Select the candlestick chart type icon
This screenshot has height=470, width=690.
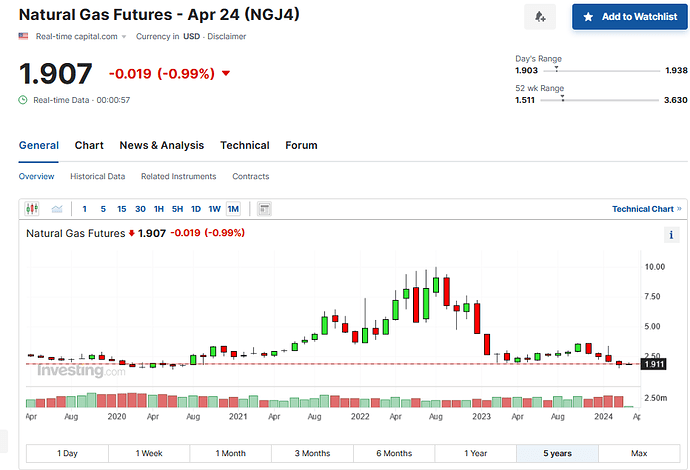click(x=32, y=209)
